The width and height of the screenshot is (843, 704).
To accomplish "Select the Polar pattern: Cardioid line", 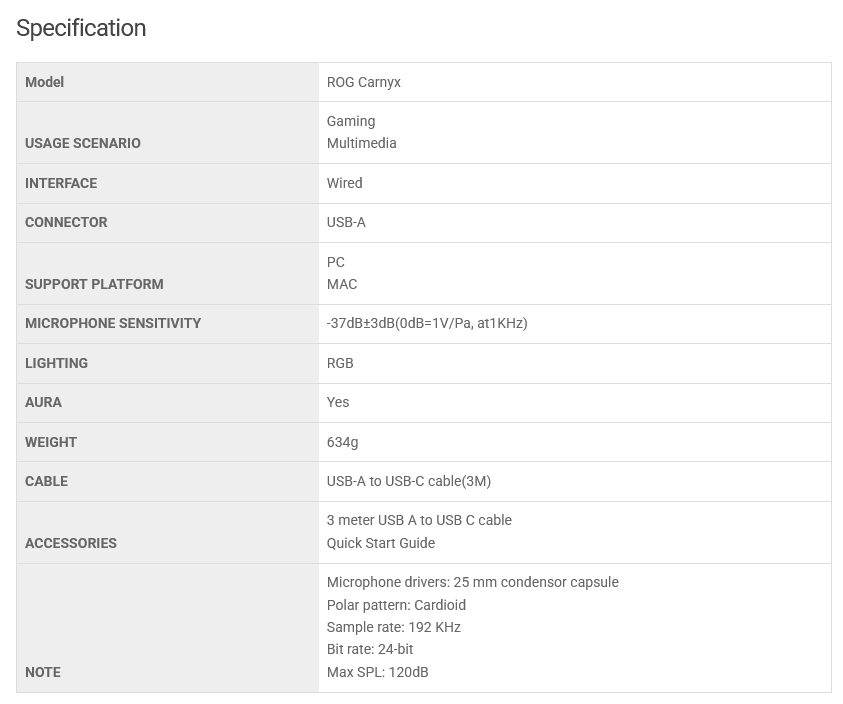I will (396, 605).
